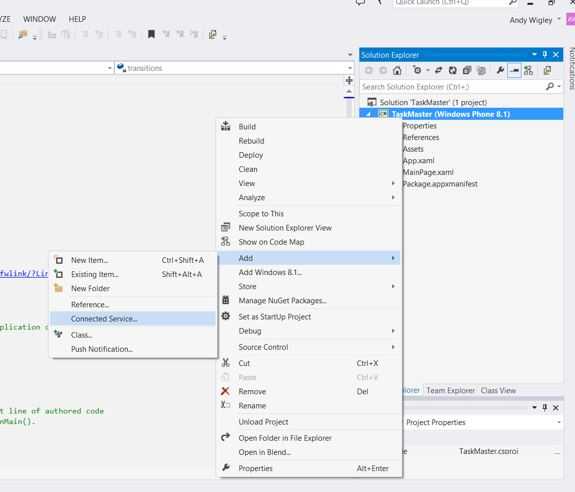Viewport: 575px width, 492px height.
Task: Select the References node
Action: pyautogui.click(x=421, y=137)
